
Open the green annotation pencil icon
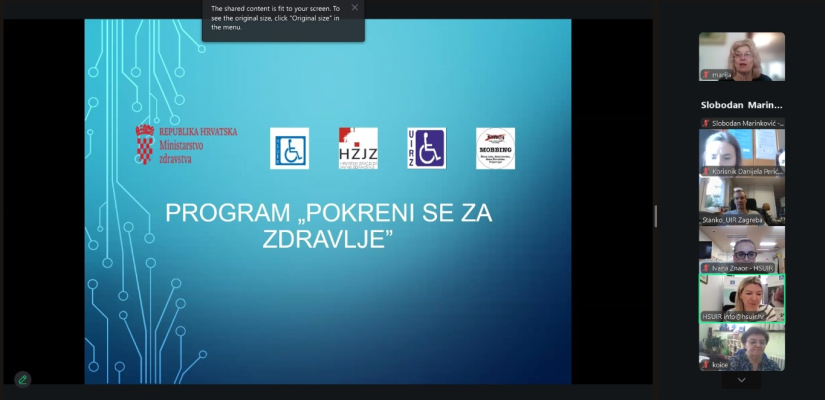23,379
